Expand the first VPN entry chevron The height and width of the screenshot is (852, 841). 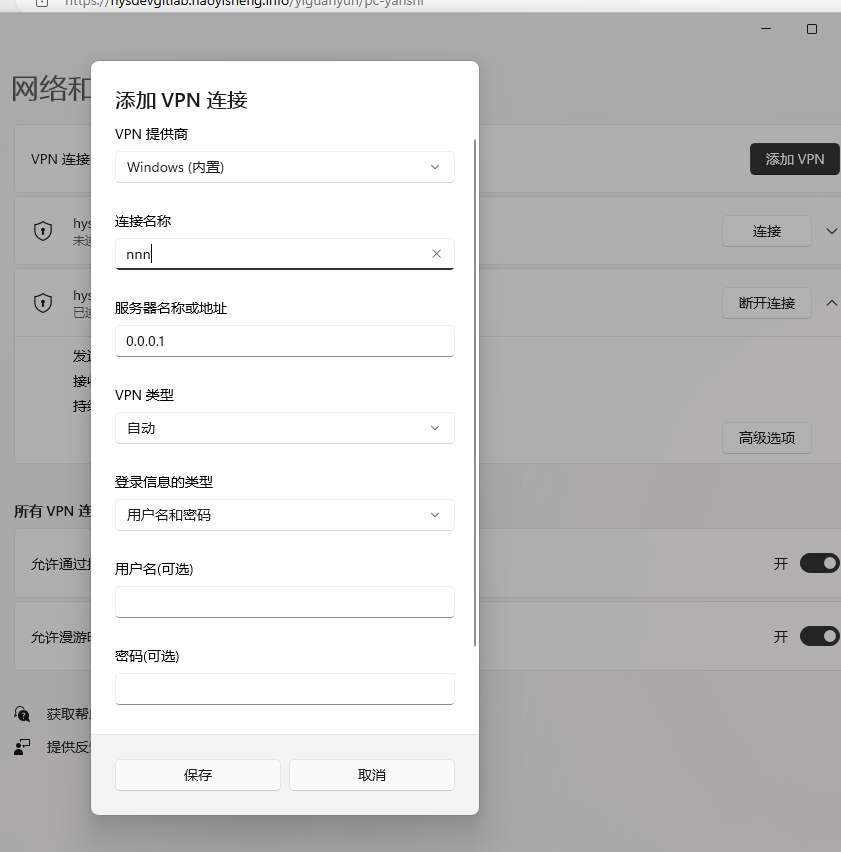pos(831,231)
